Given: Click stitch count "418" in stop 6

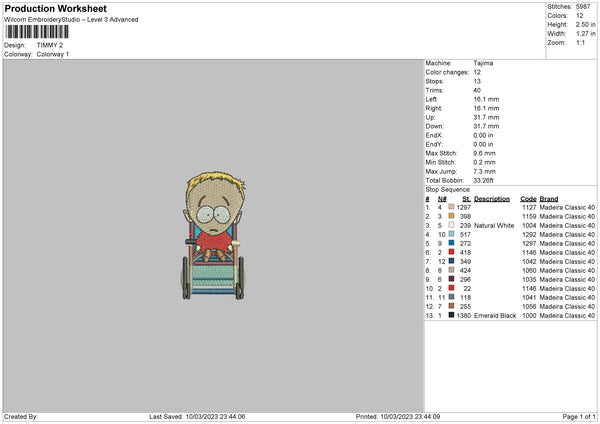Looking at the screenshot, I should pos(465,253).
